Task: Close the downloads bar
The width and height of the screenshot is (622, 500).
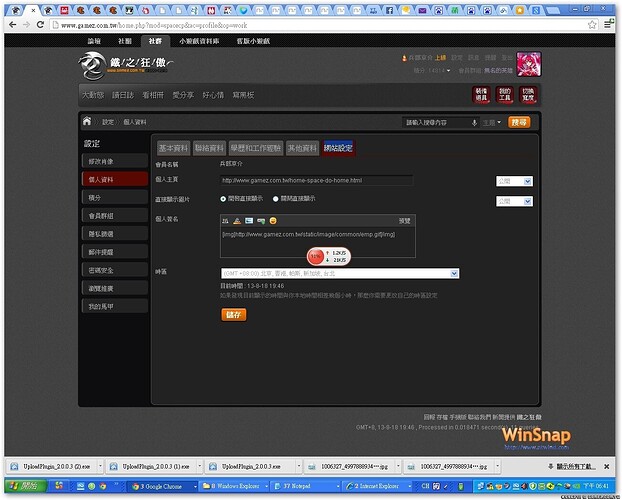Action: coord(607,467)
